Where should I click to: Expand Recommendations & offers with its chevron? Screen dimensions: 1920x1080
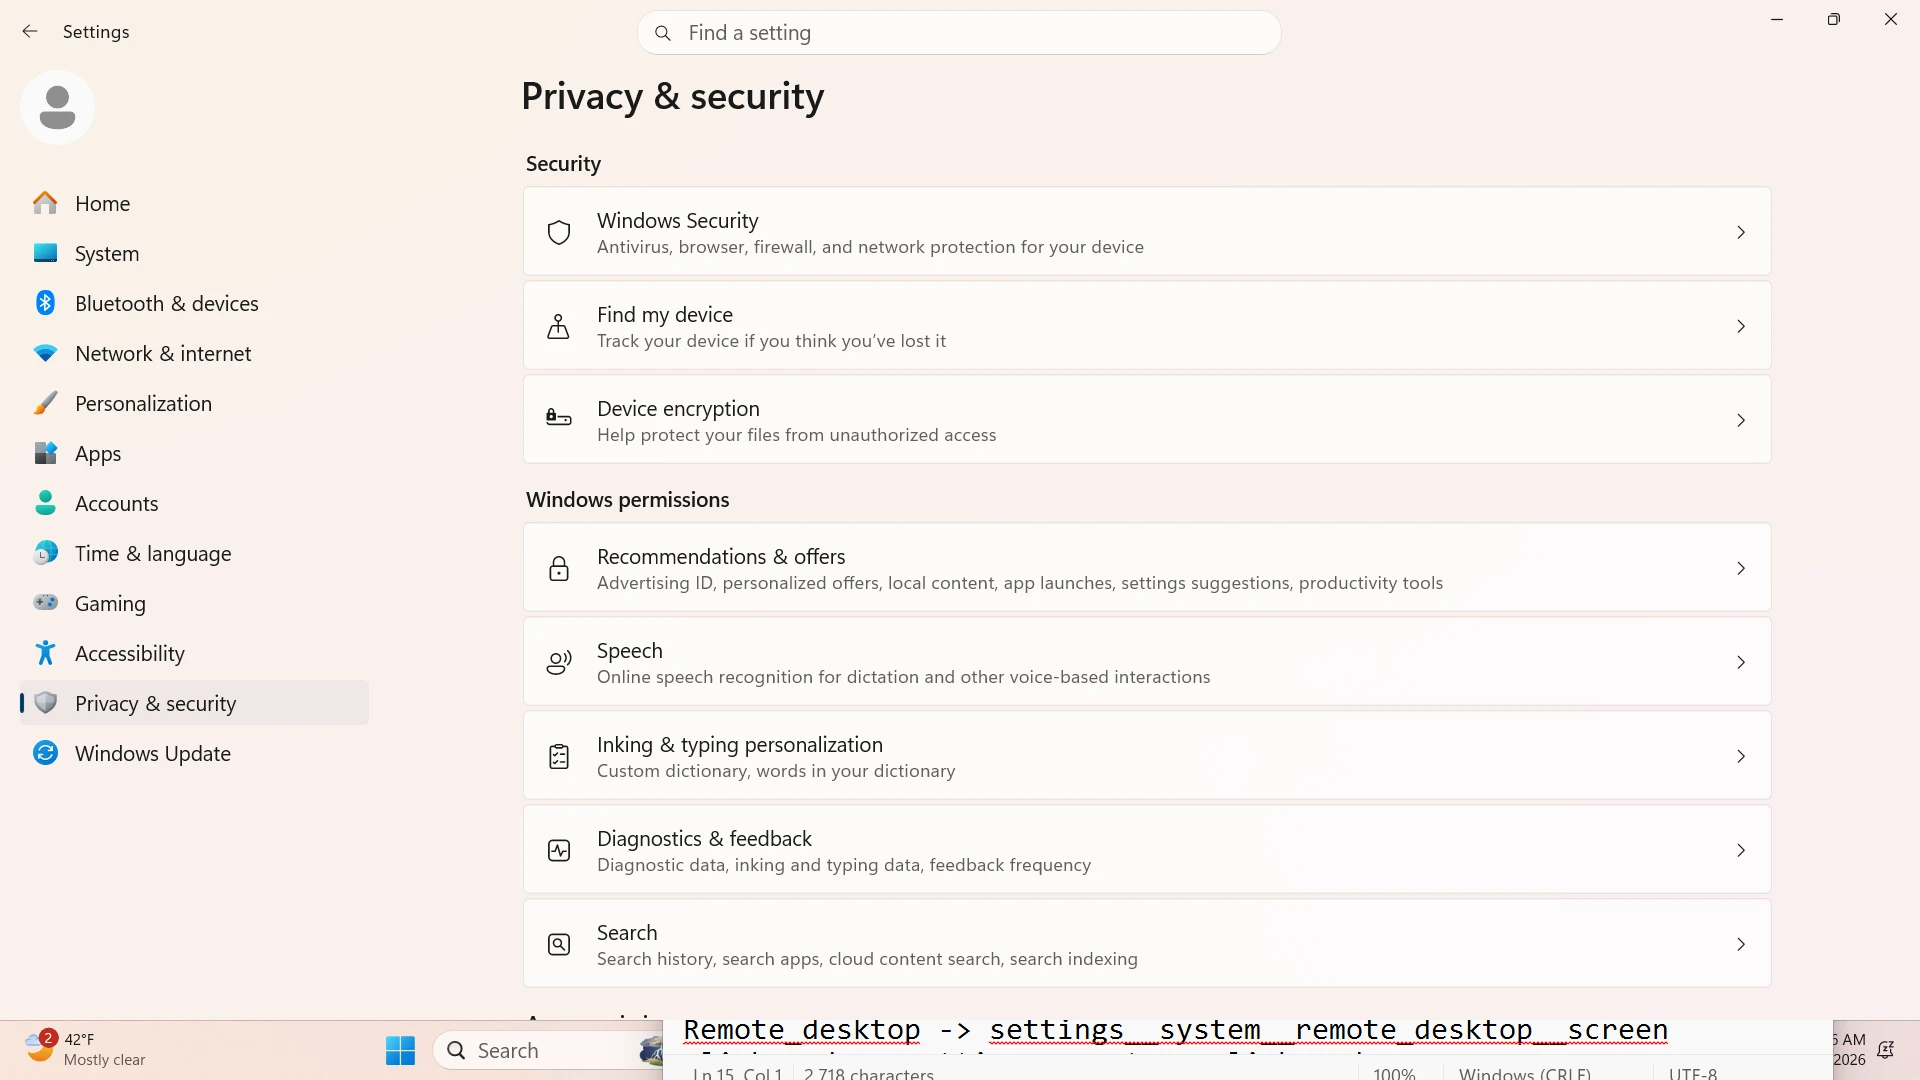[x=1741, y=568]
